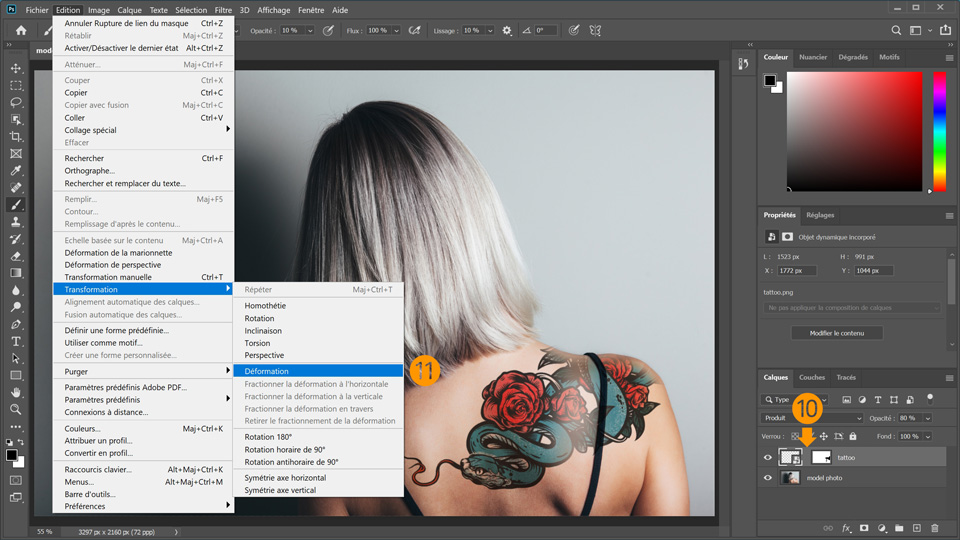Select the Object Selection tool
Viewport: 960px width, 540px height.
(16, 119)
